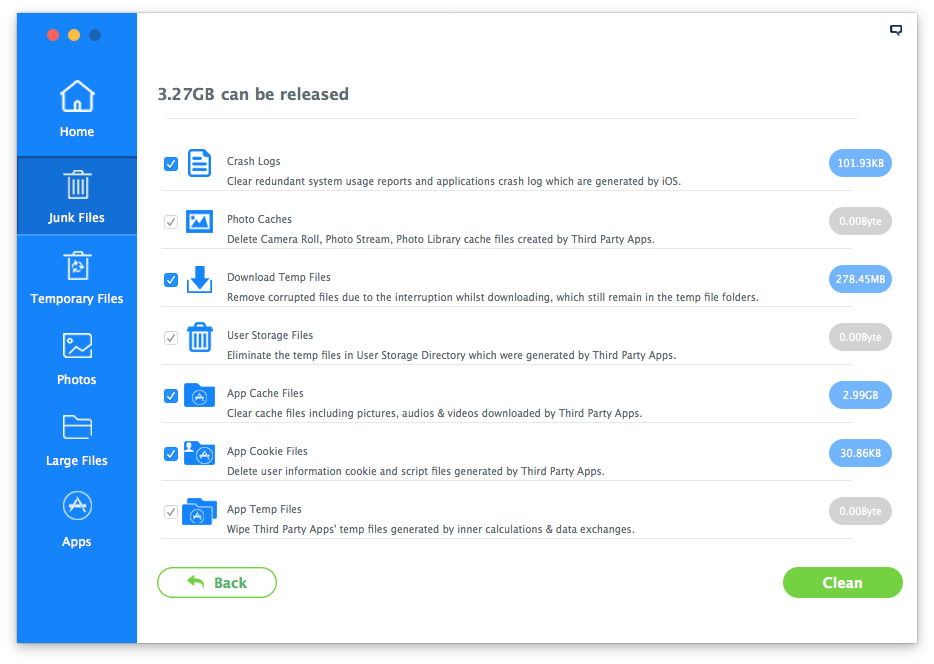The width and height of the screenshot is (934, 664).
Task: Open the Photos sidebar icon
Action: coord(77,345)
